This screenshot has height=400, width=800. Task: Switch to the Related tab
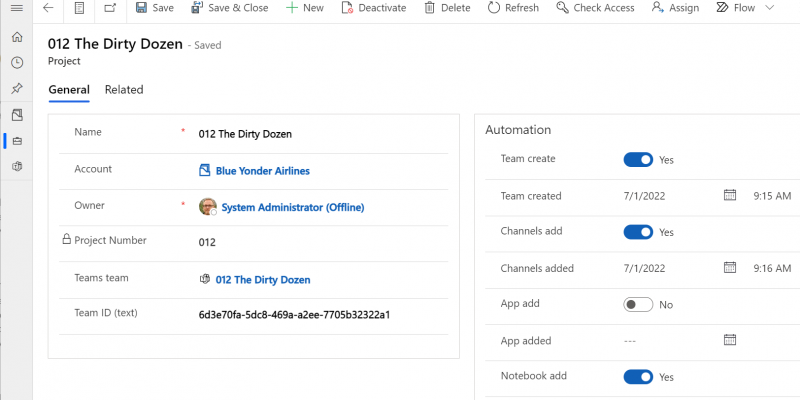124,90
